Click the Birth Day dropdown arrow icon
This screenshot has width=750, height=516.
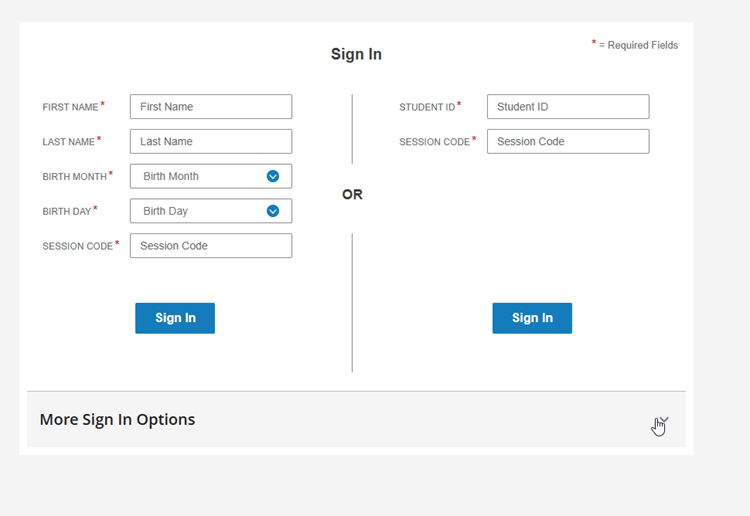coord(273,211)
